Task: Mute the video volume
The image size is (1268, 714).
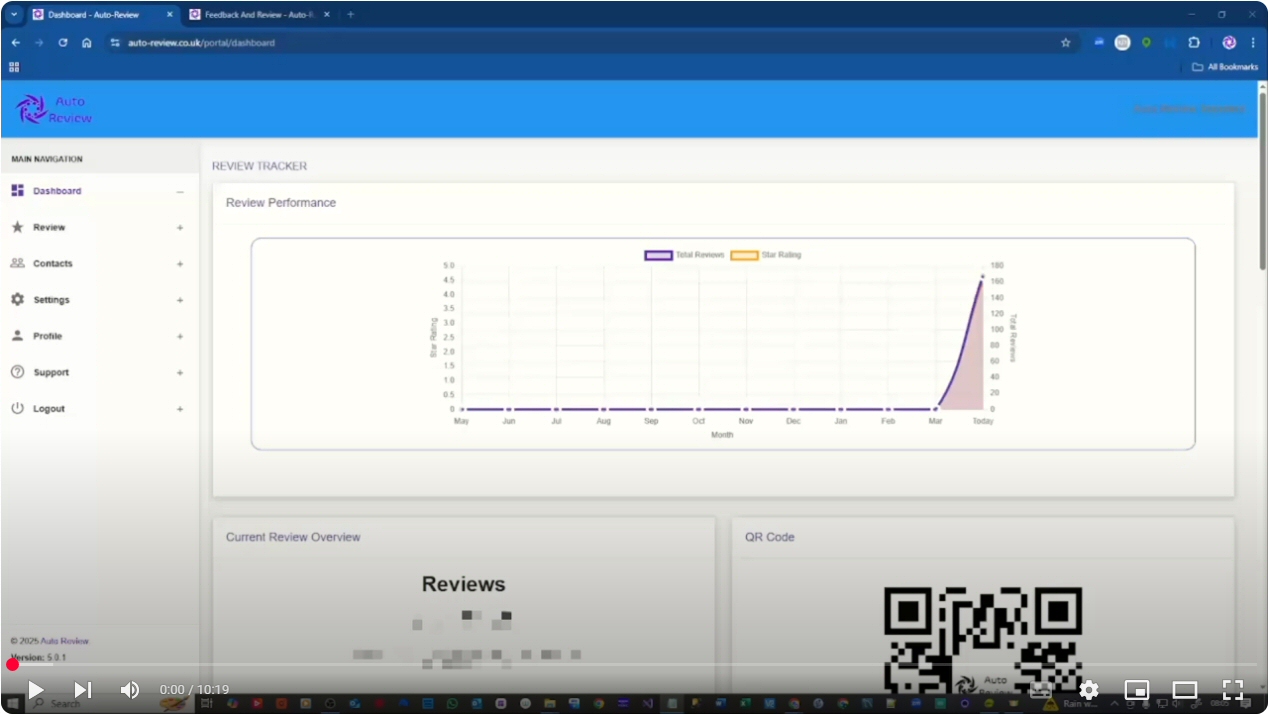Action: [x=130, y=690]
